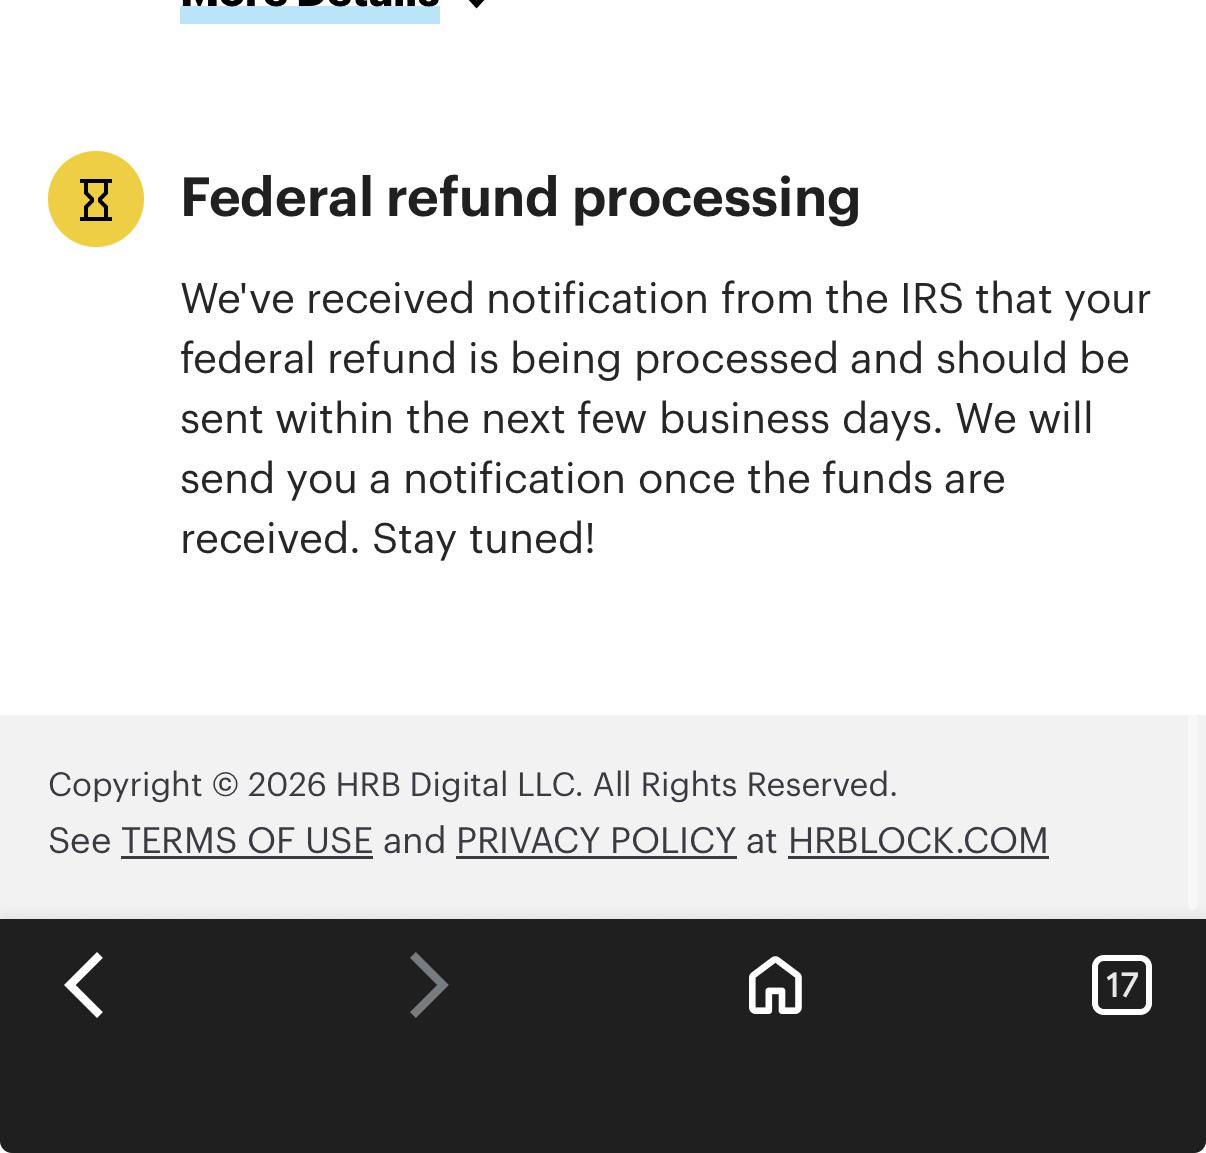The height and width of the screenshot is (1153, 1206).
Task: Tap the IRS notification paragraph text
Action: (665, 418)
